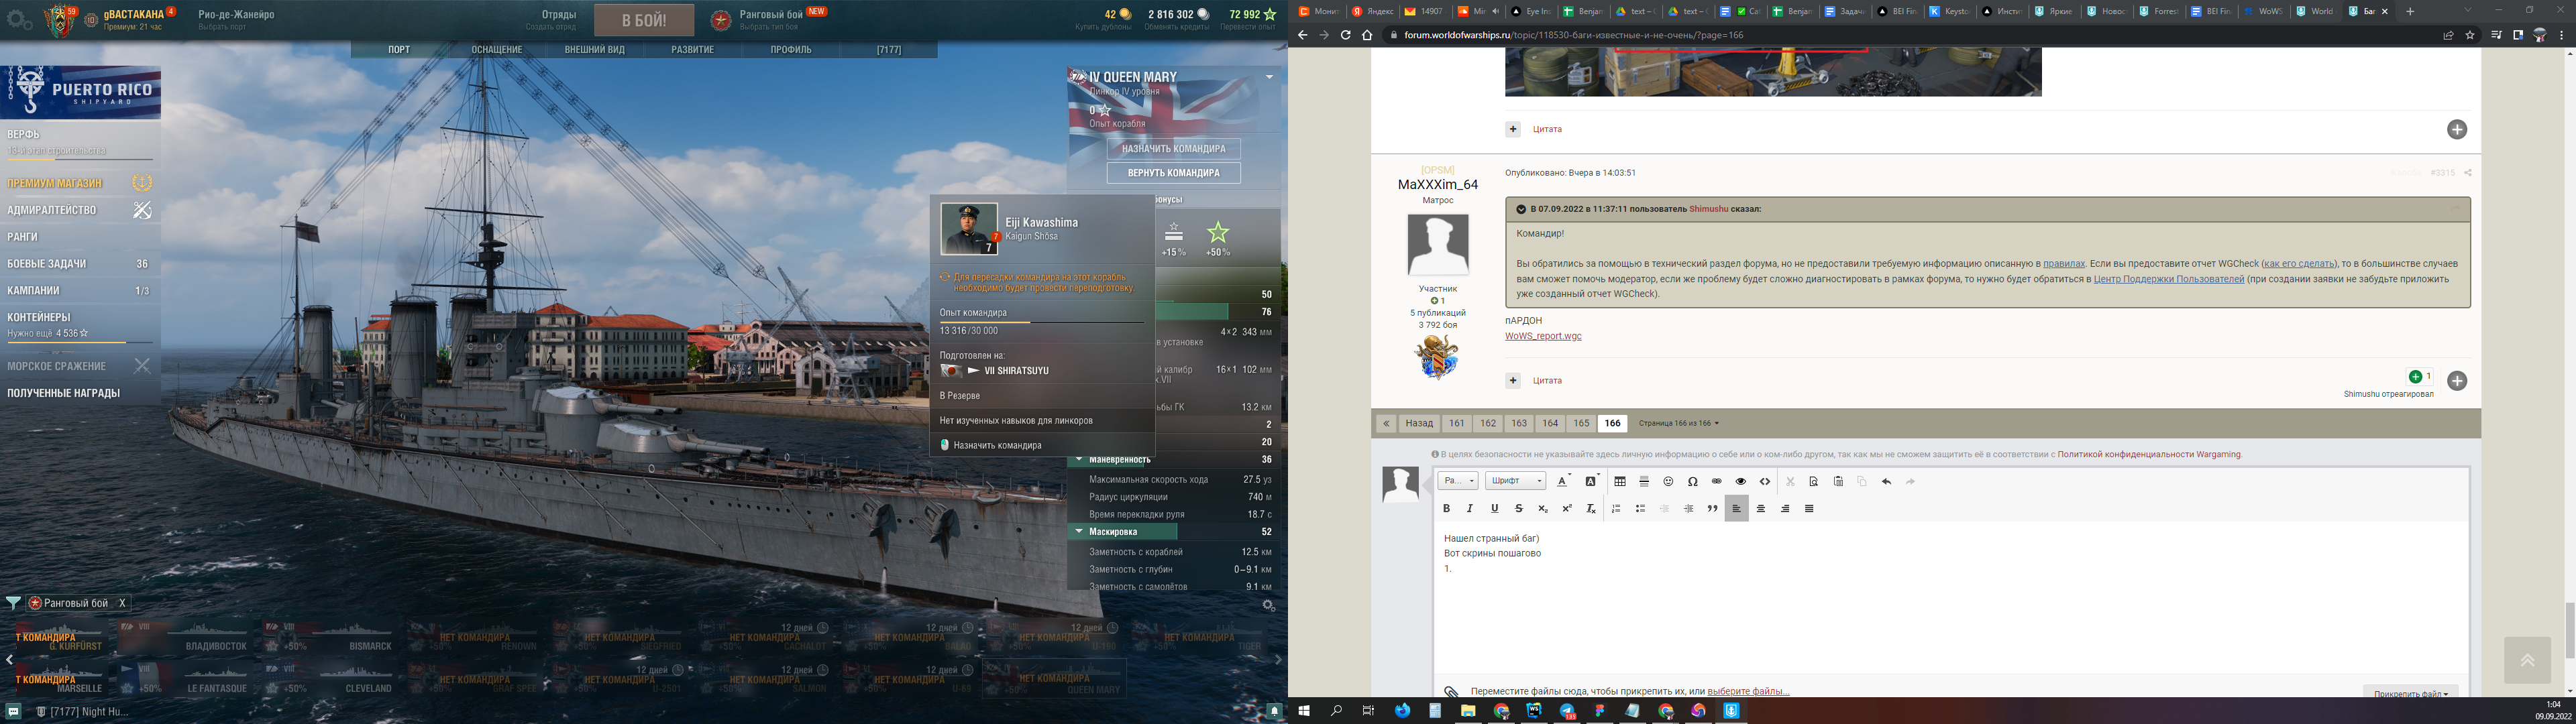Open Windows taskbar search

tap(1336, 711)
